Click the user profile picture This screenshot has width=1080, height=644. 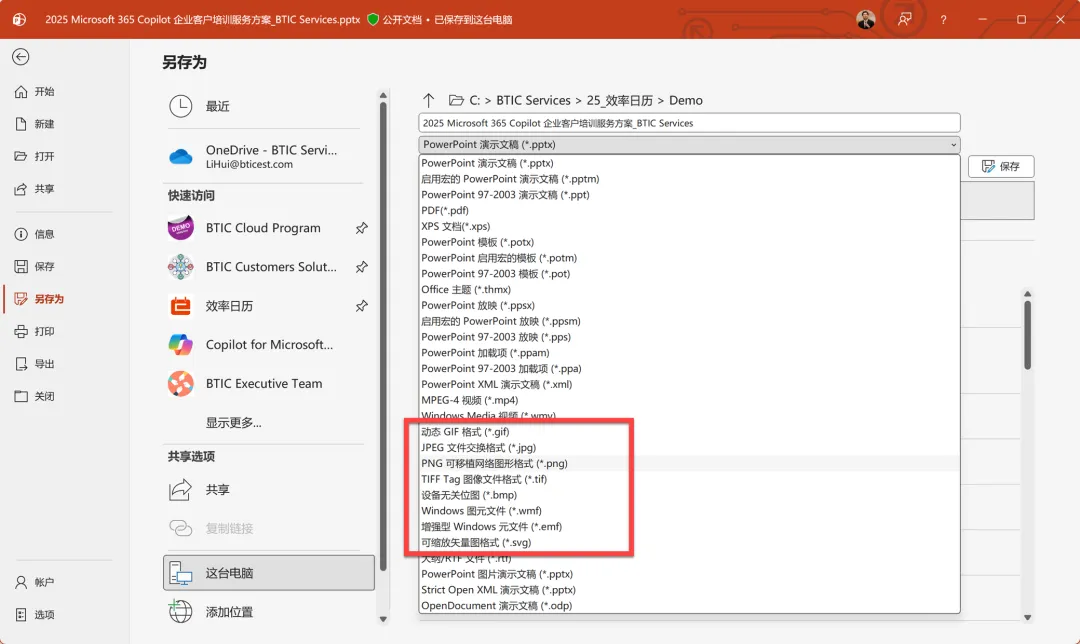point(866,19)
